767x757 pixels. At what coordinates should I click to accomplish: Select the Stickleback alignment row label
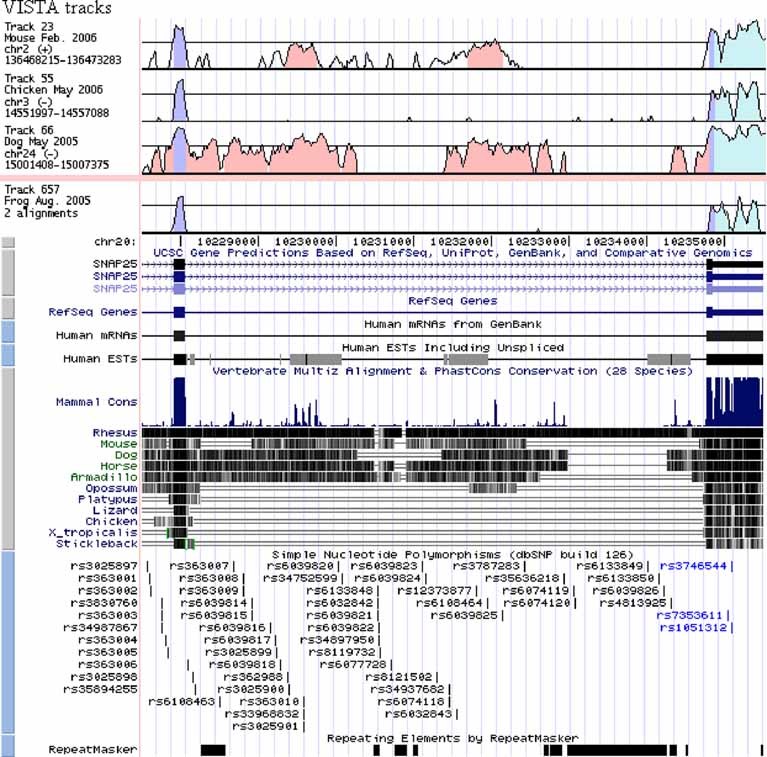tap(97, 544)
